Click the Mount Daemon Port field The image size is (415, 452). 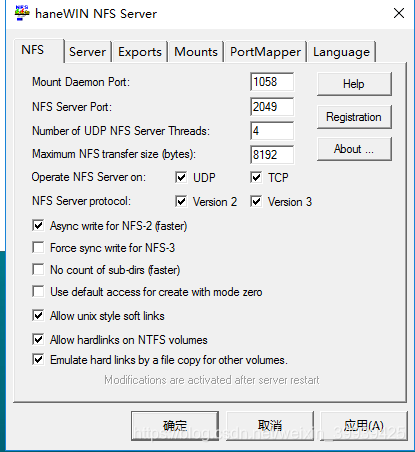click(272, 82)
